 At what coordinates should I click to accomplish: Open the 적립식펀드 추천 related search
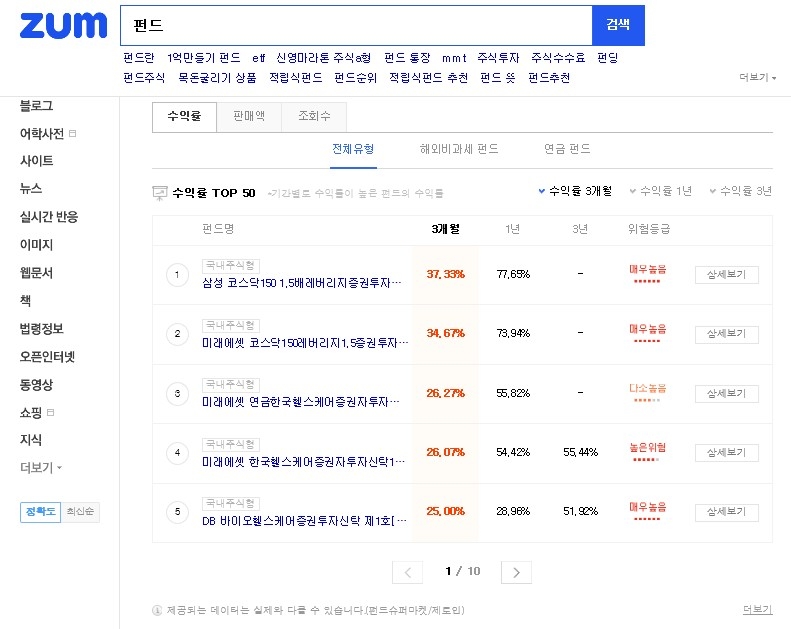pyautogui.click(x=428, y=78)
